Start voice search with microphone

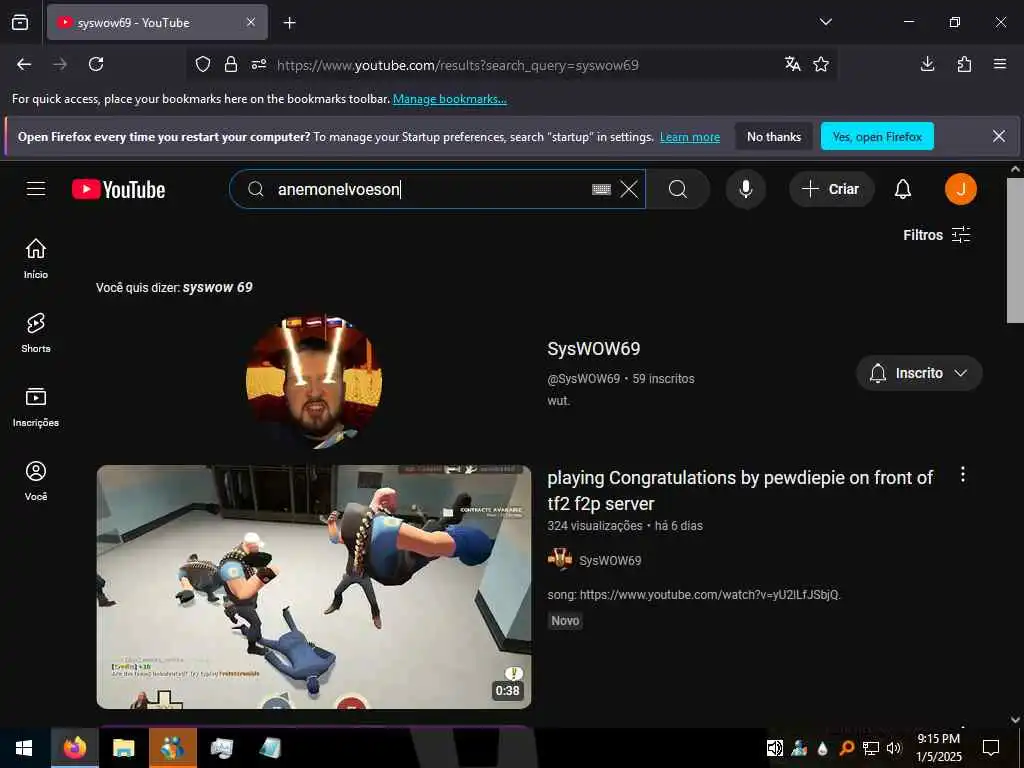pyautogui.click(x=745, y=189)
